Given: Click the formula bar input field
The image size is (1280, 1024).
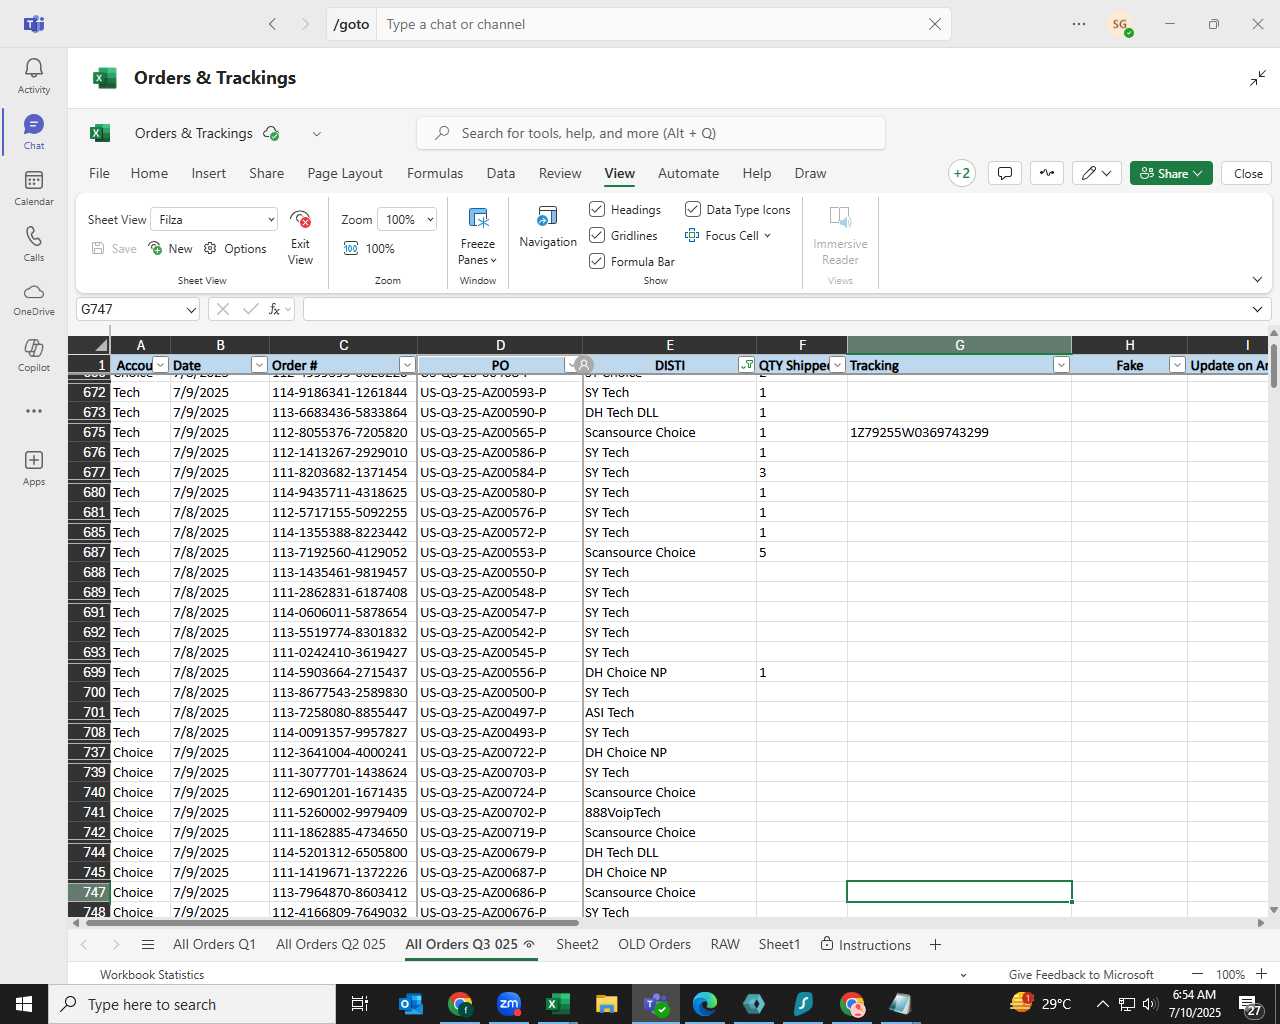Looking at the screenshot, I should 774,310.
